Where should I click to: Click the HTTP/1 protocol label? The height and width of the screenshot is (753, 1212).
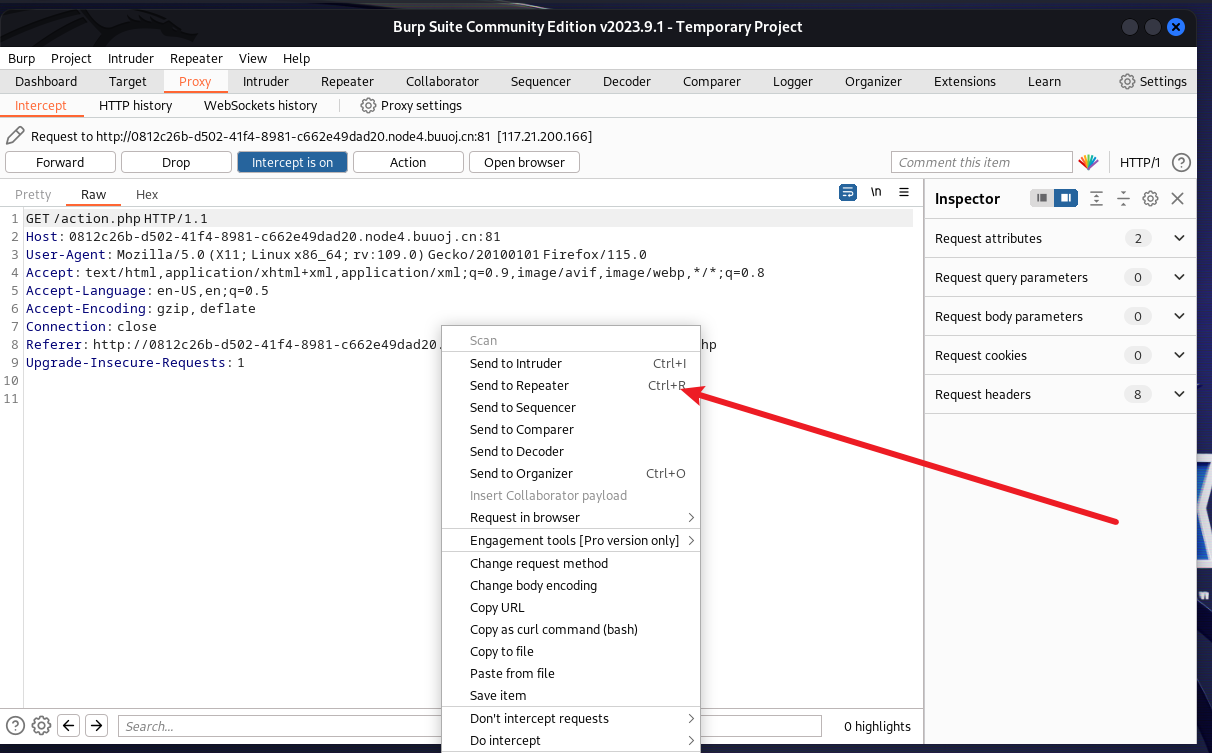click(1140, 162)
